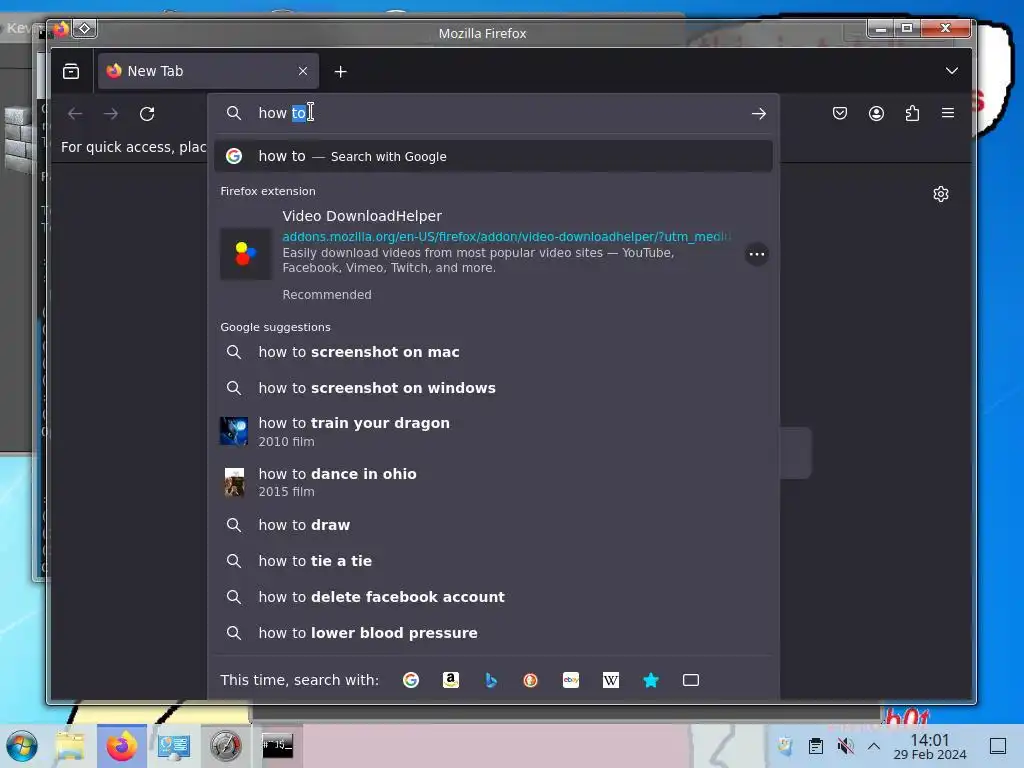
Task: Choose suggestion 'how to screenshot on mac'
Action: (x=493, y=352)
